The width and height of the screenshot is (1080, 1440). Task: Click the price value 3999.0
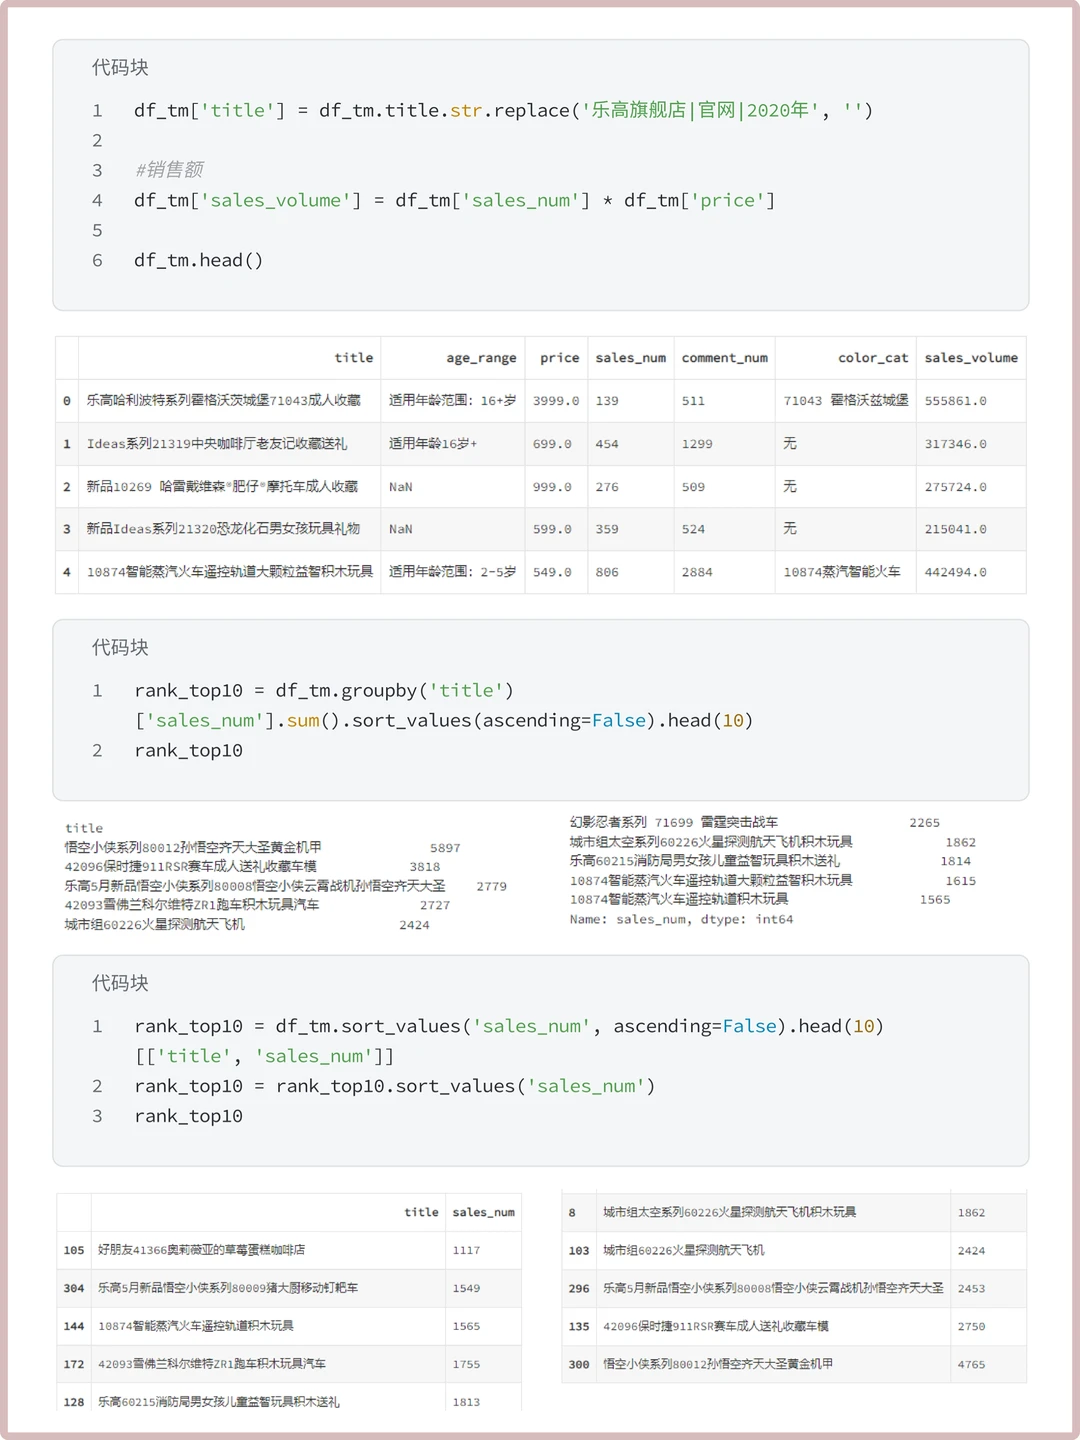click(556, 401)
